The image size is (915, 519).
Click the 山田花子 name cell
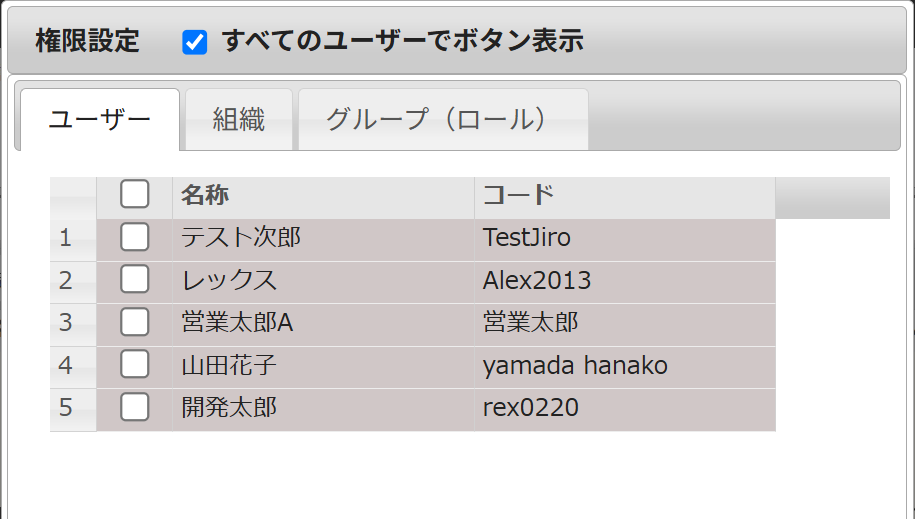tap(323, 368)
